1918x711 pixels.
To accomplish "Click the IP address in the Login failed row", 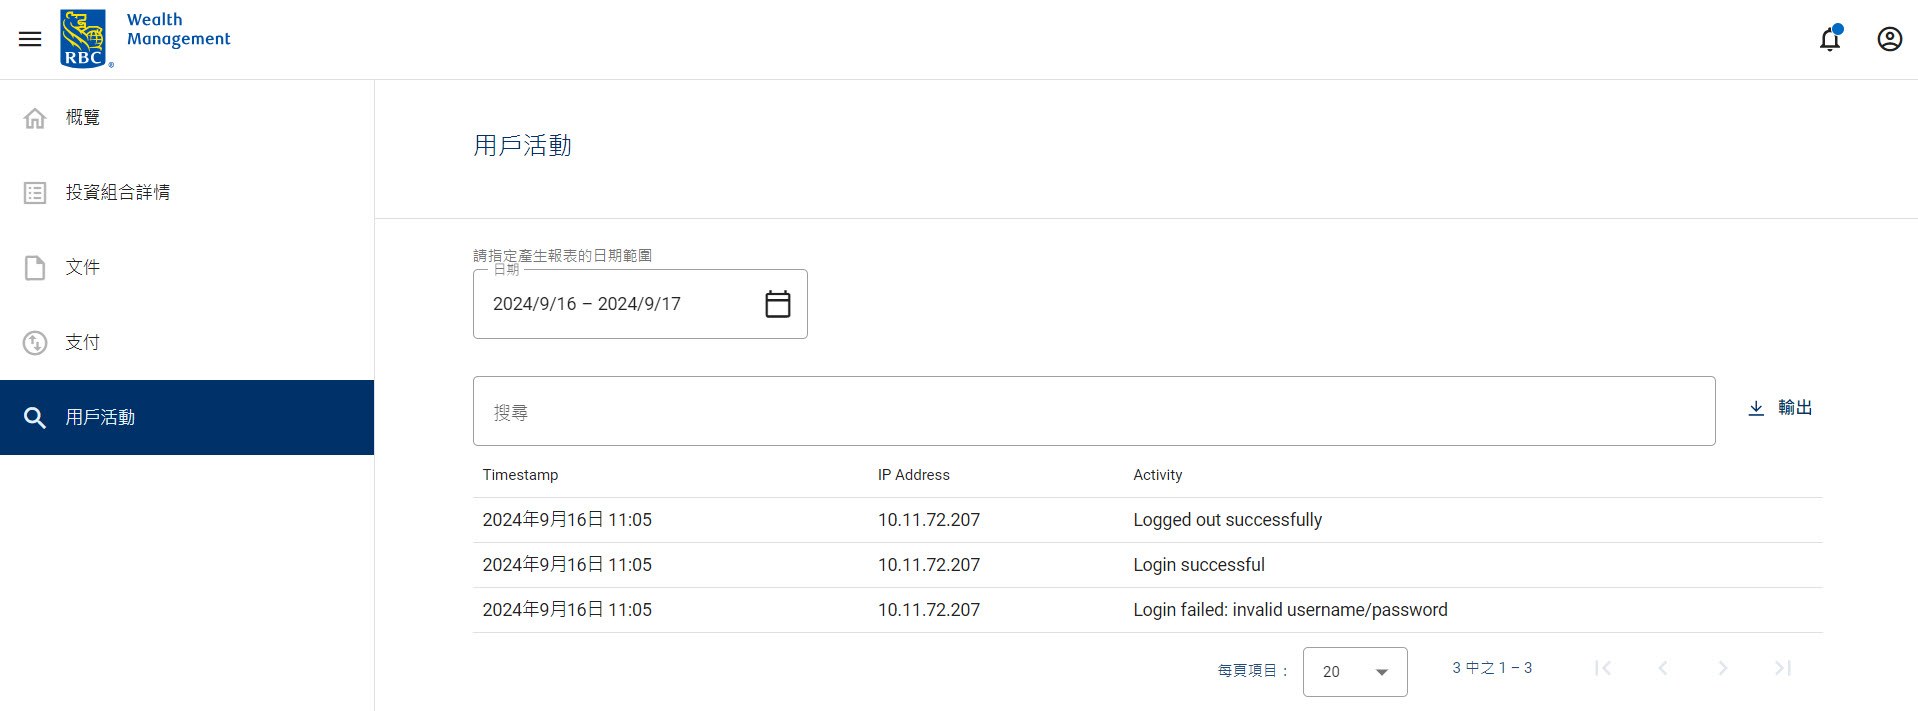I will (929, 610).
